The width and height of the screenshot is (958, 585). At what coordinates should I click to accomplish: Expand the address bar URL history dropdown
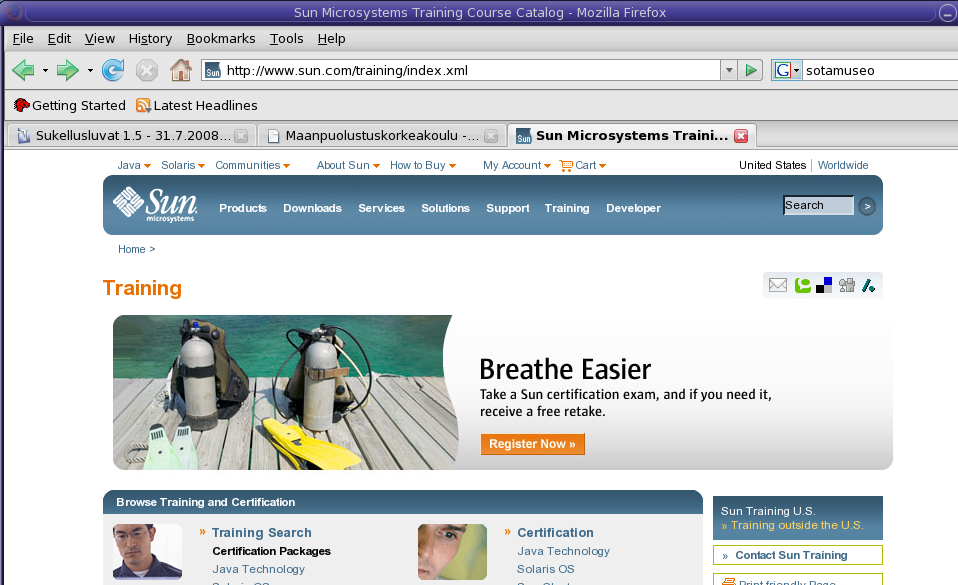[x=728, y=70]
